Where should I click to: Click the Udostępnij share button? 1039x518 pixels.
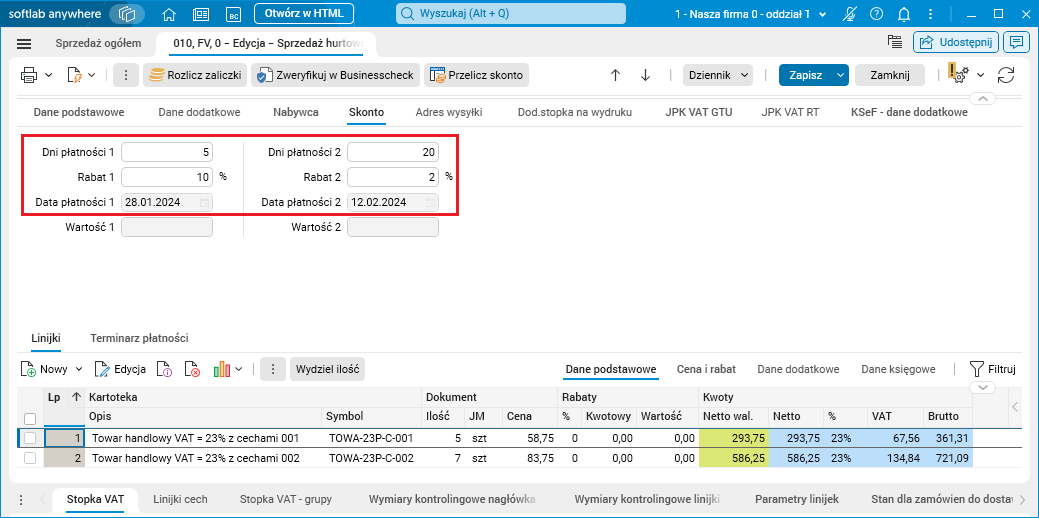[956, 42]
